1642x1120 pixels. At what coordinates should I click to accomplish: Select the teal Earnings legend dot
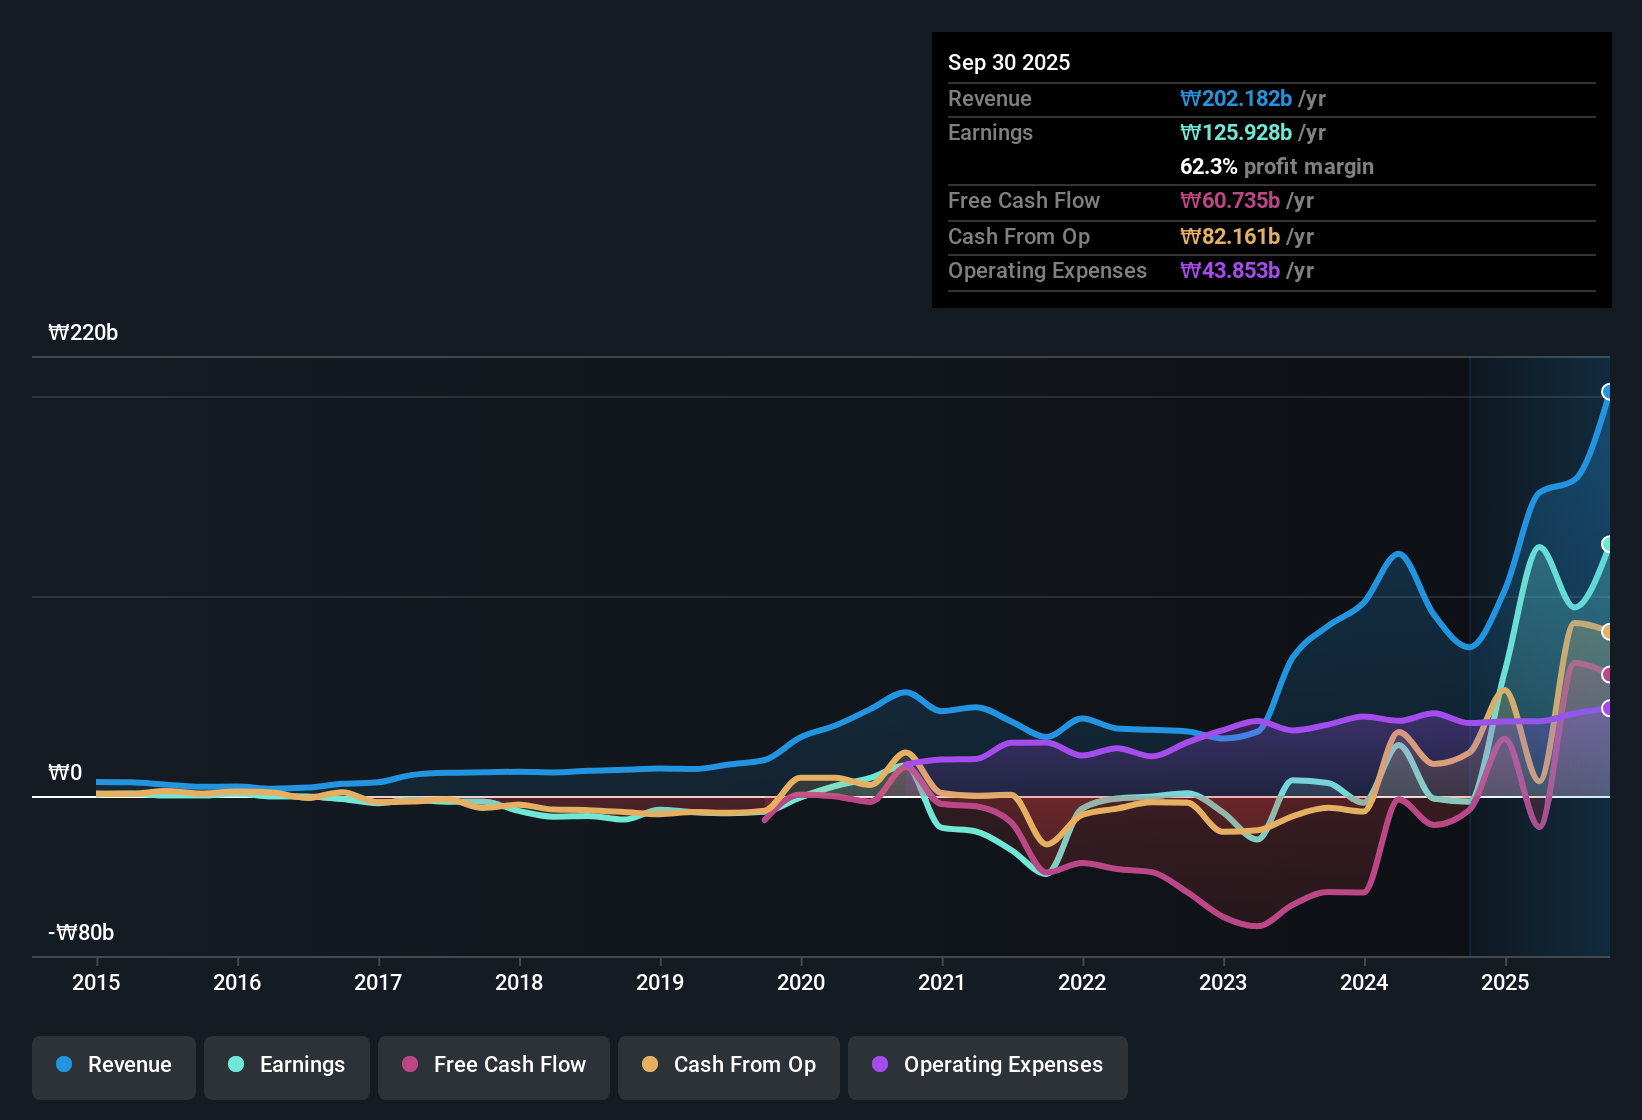[x=236, y=1065]
